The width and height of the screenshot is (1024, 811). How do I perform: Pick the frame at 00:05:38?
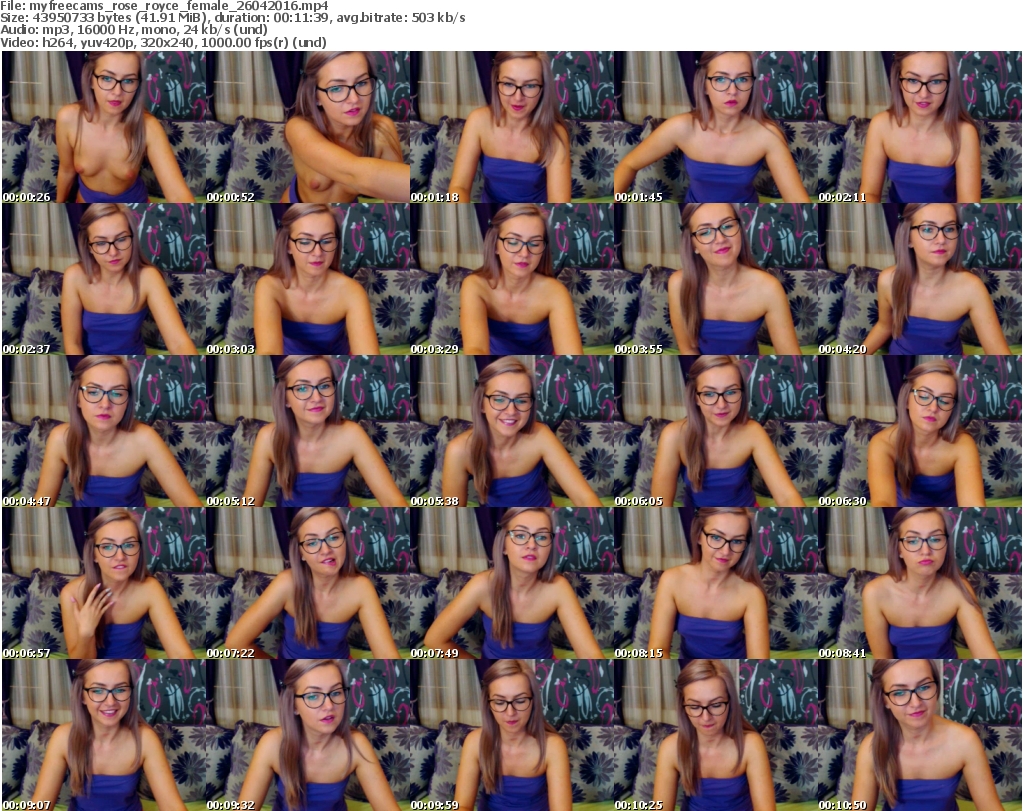511,432
